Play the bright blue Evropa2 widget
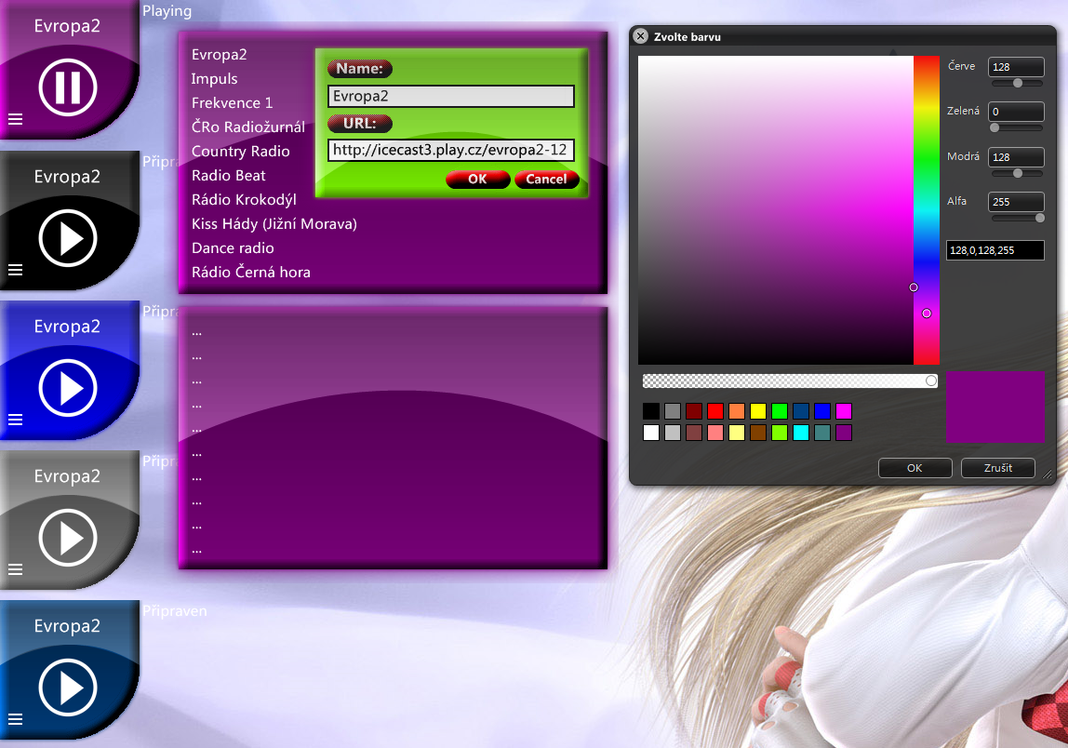 coord(68,388)
